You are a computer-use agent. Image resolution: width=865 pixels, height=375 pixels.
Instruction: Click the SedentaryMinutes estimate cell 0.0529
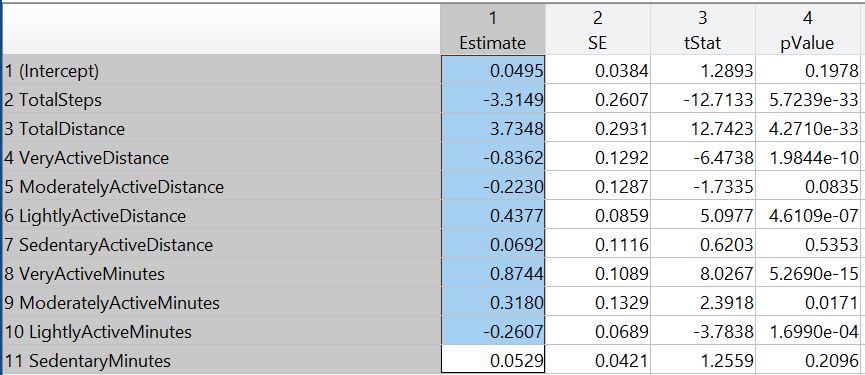[x=493, y=361]
